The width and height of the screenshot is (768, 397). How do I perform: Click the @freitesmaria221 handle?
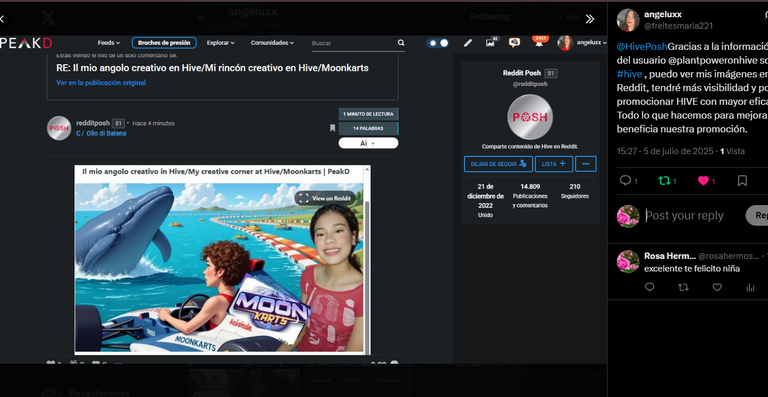tap(678, 26)
